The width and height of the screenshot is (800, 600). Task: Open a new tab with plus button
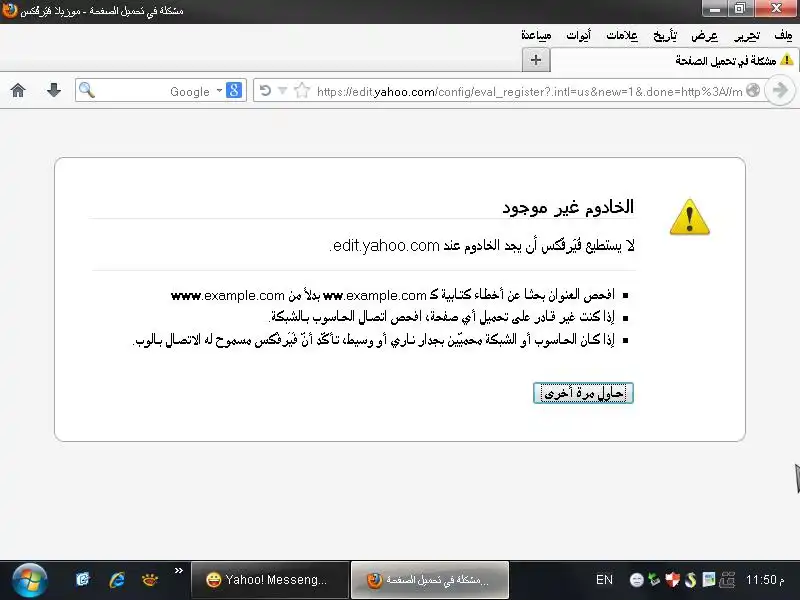point(536,60)
